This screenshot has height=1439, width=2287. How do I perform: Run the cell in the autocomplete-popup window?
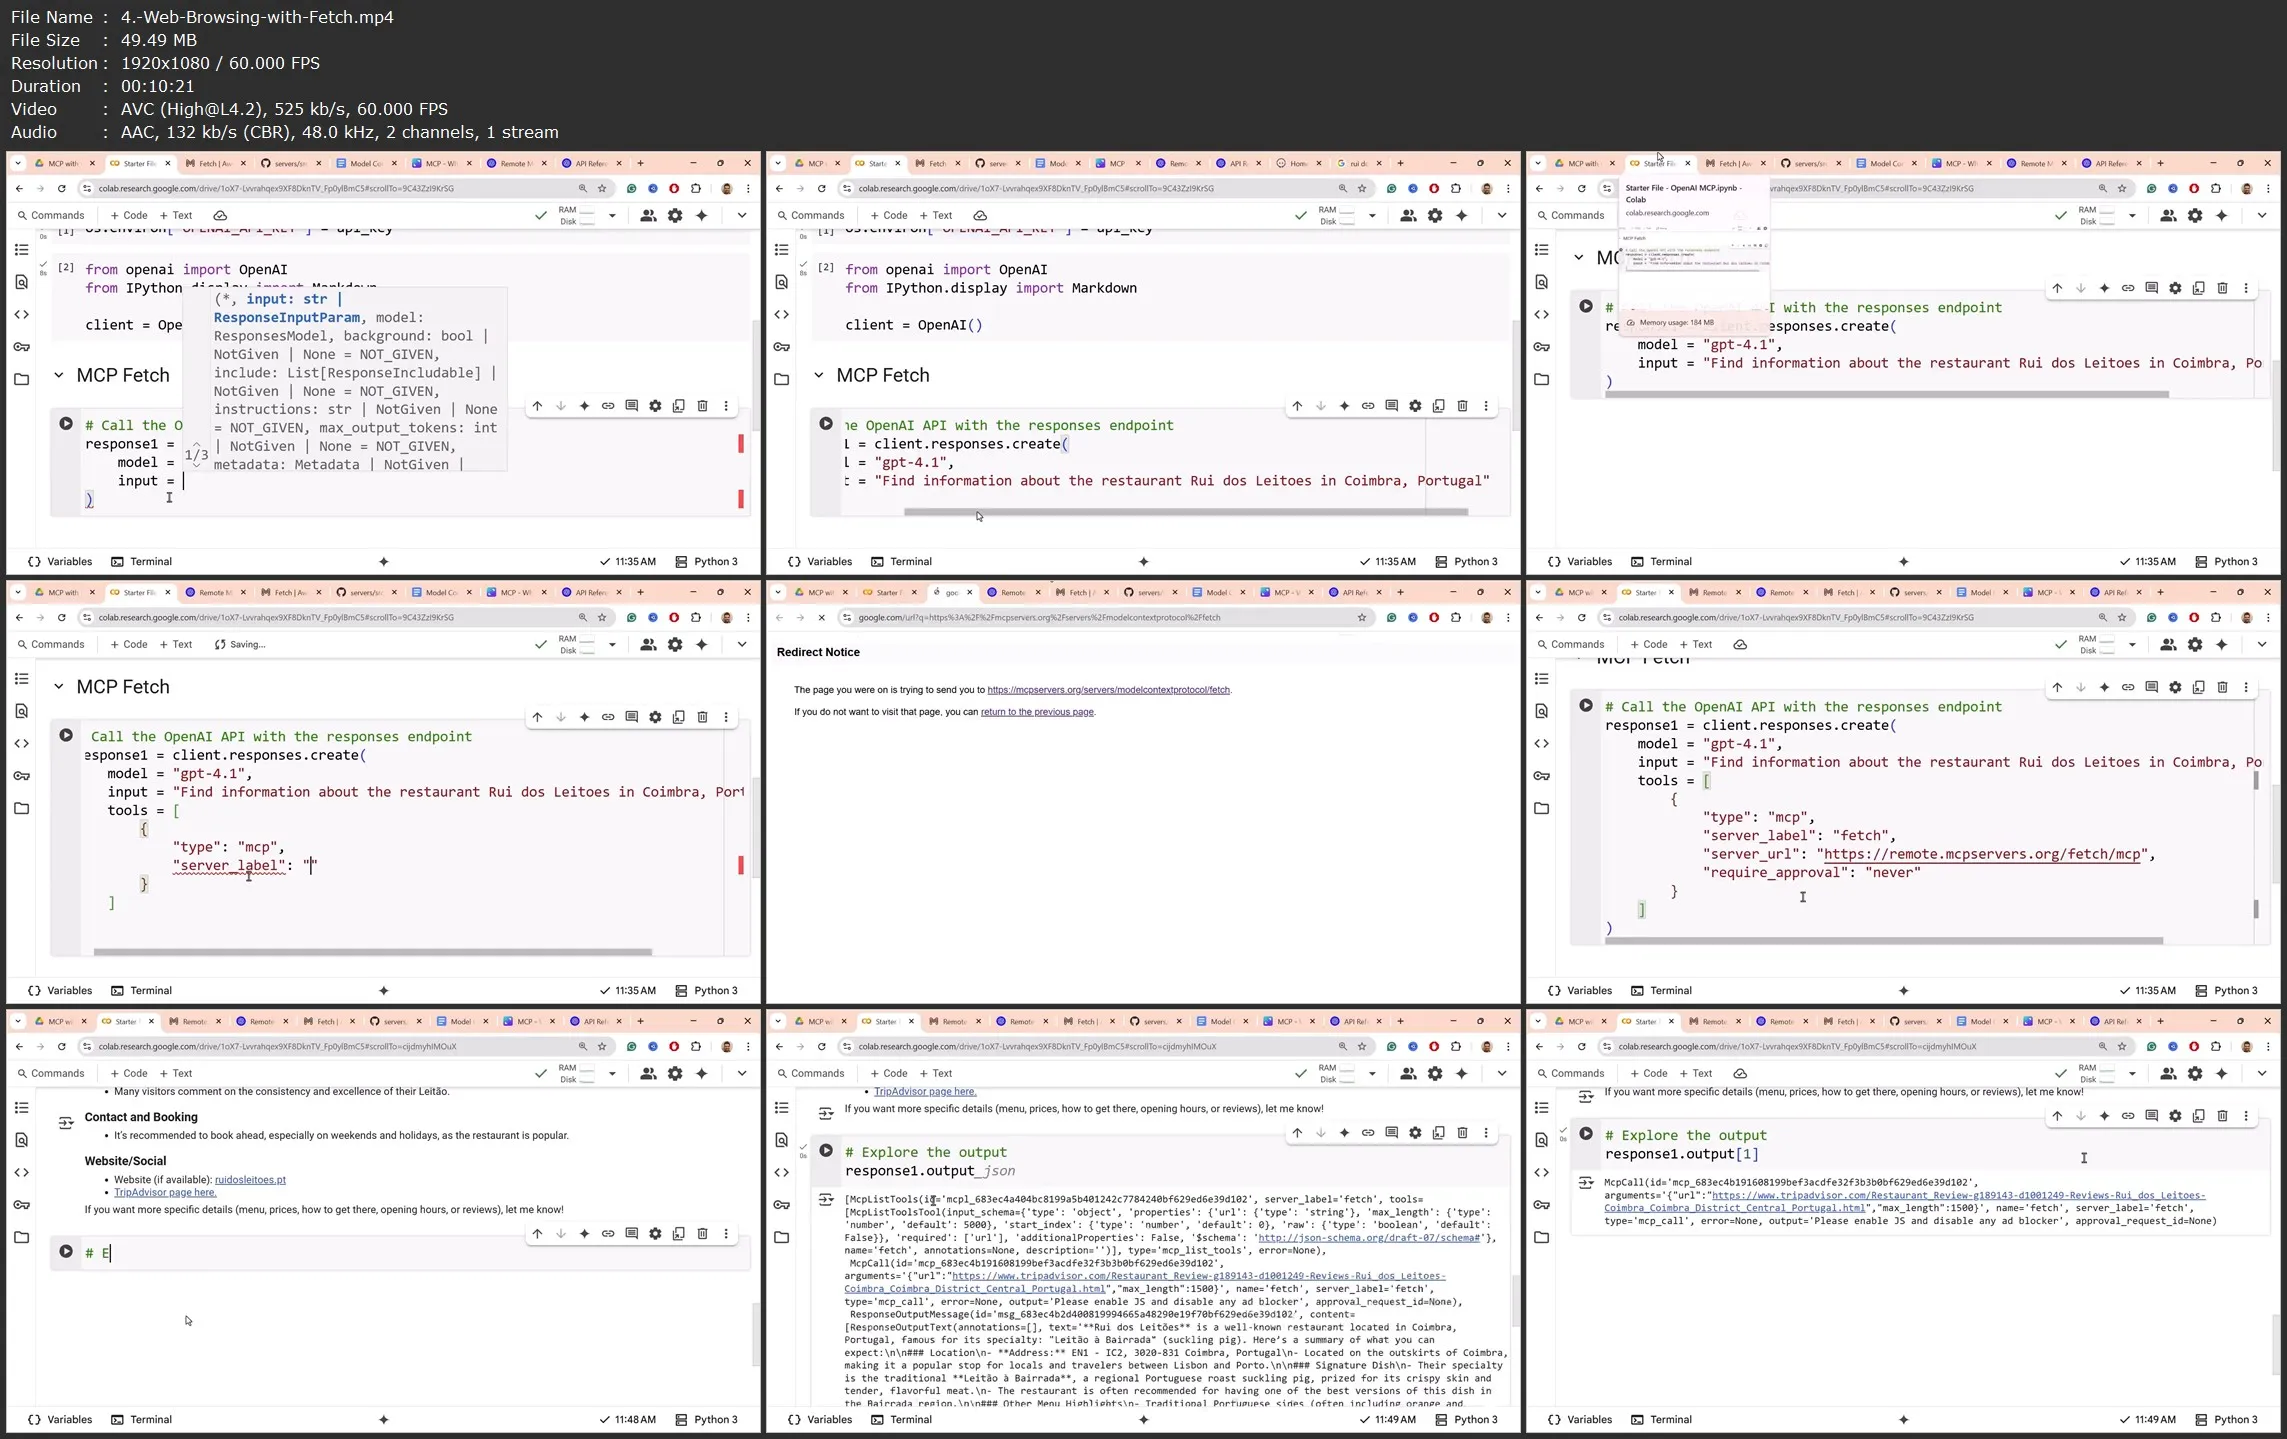pyautogui.click(x=66, y=424)
